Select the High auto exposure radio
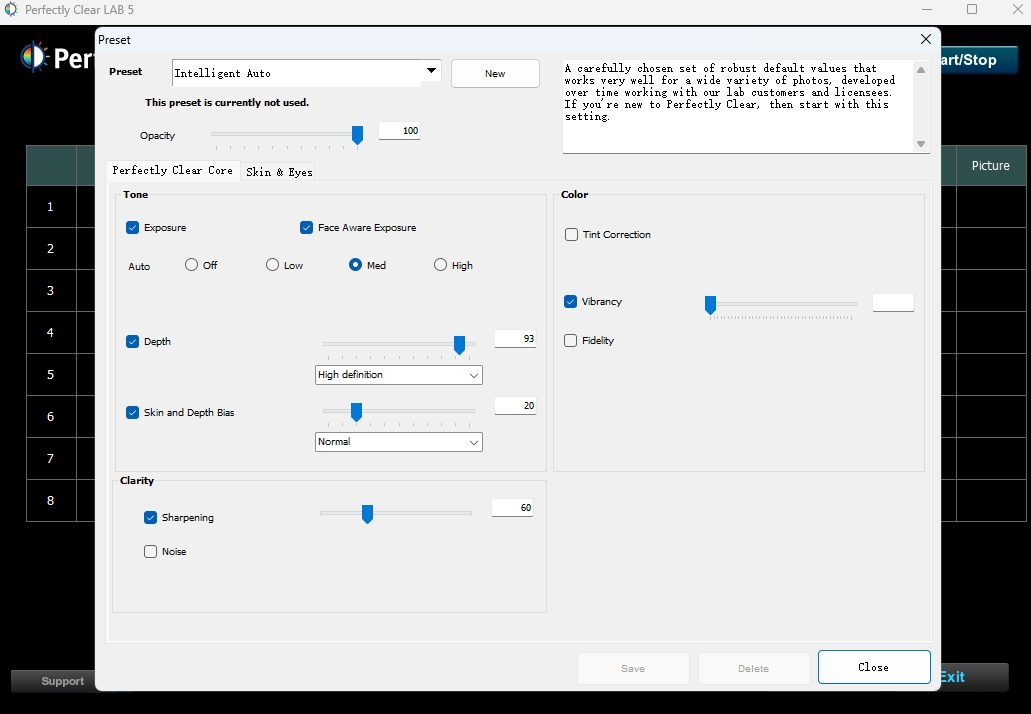 [440, 264]
